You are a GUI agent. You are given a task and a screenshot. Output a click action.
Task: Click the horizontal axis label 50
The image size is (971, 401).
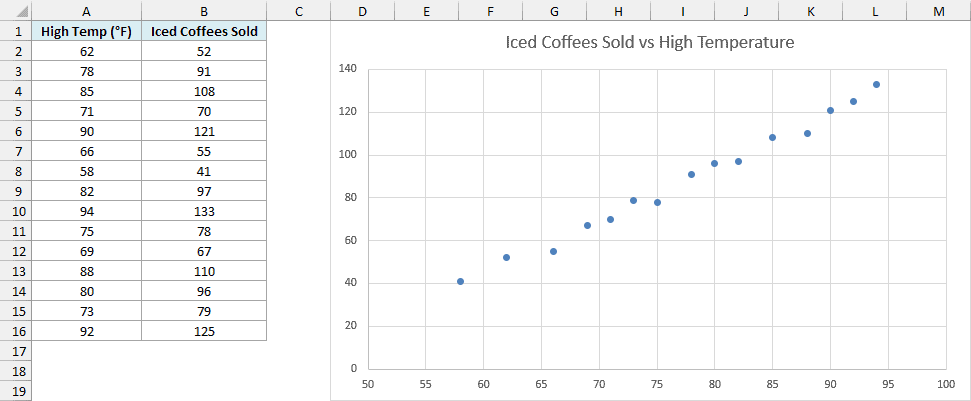[x=367, y=384]
